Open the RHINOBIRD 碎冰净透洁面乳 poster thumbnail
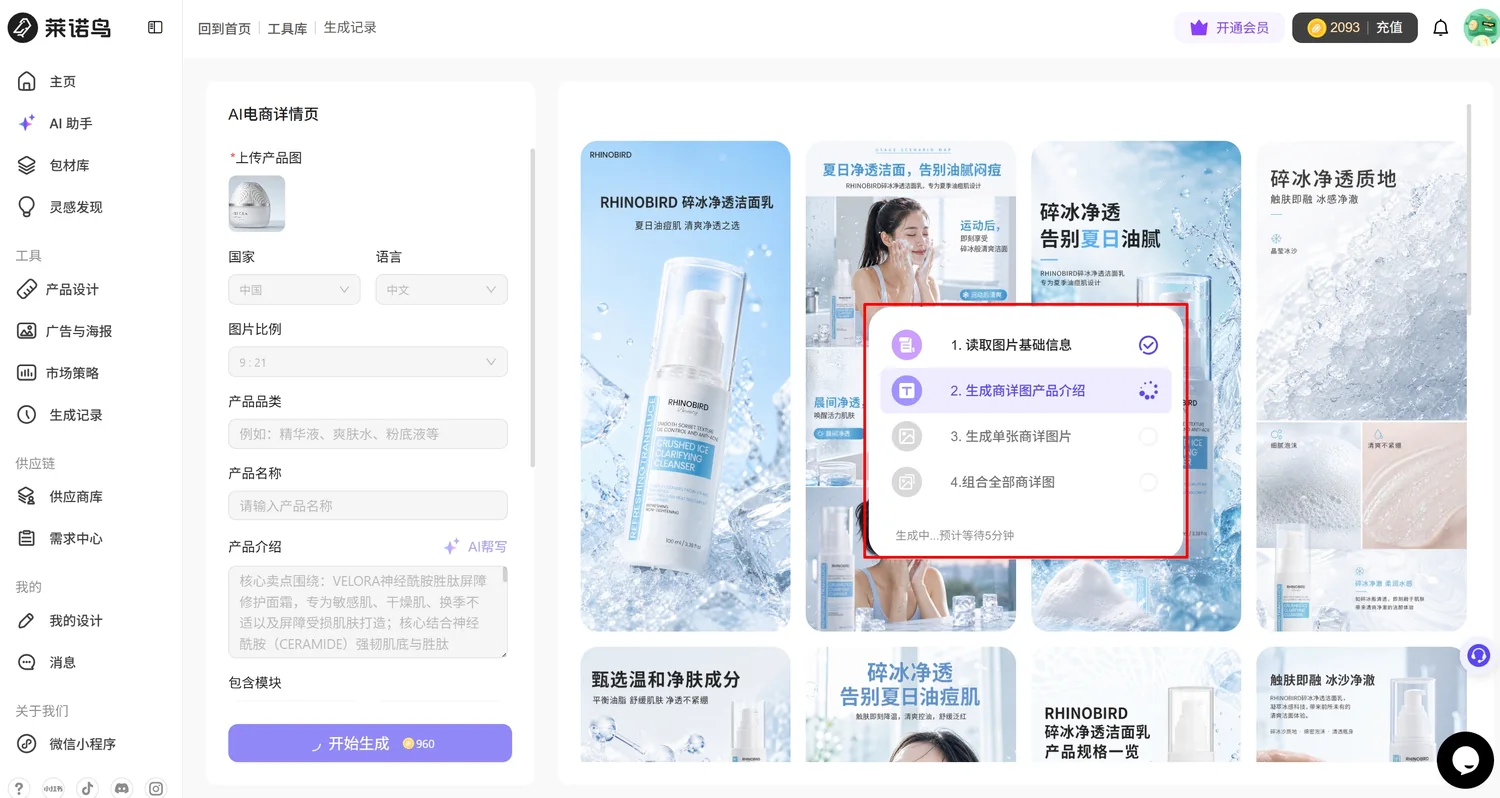 [x=686, y=386]
